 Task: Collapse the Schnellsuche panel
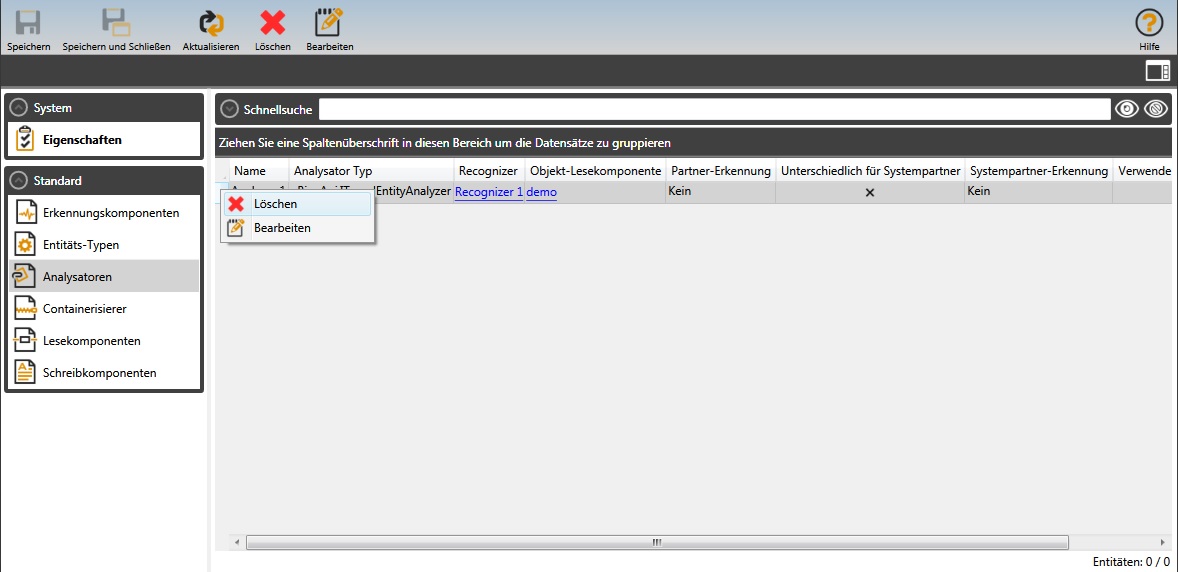click(230, 110)
